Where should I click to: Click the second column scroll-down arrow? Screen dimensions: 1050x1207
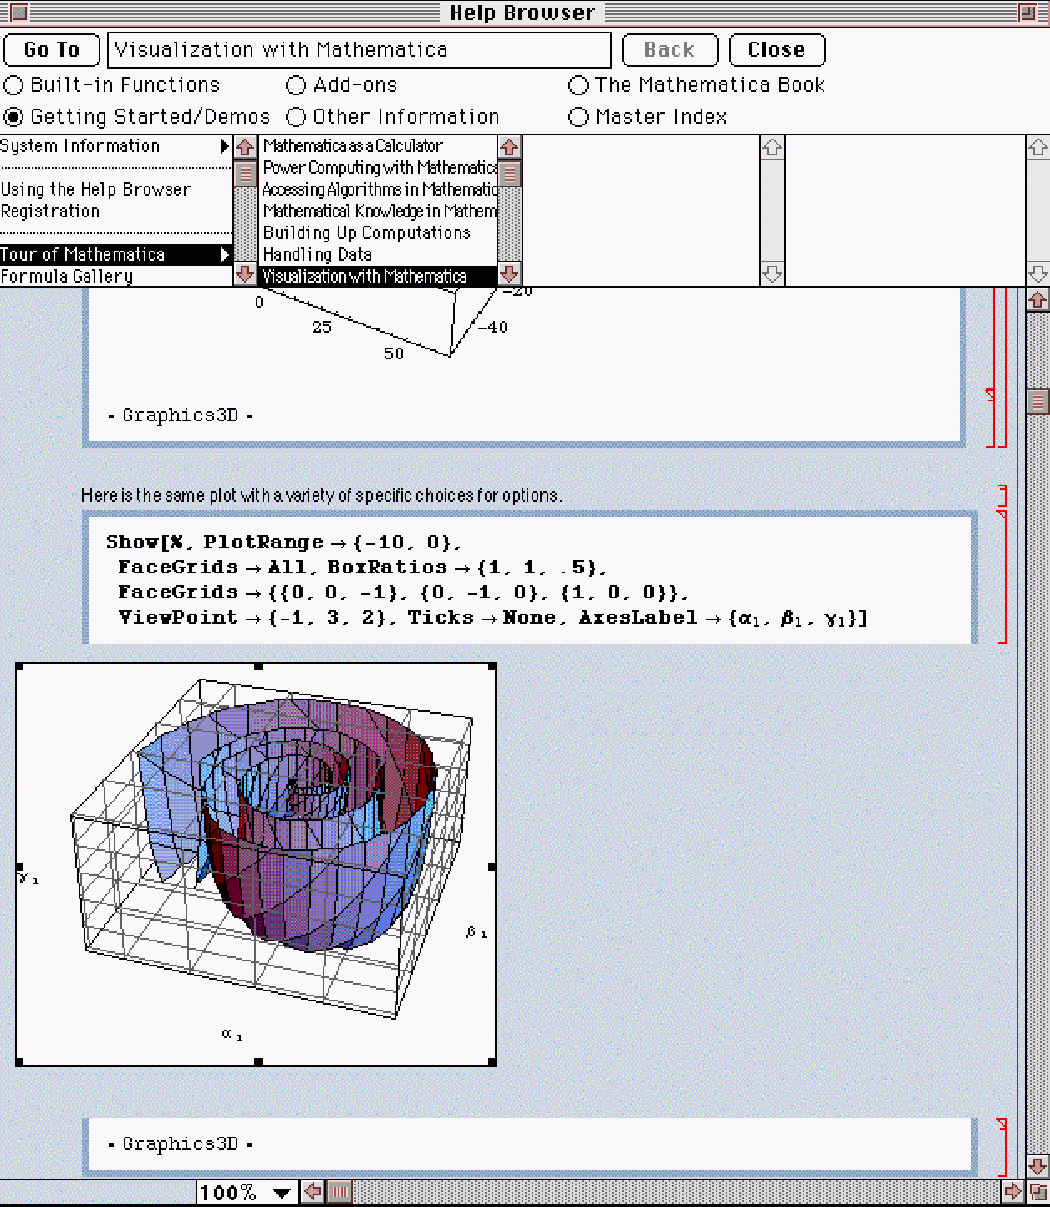[x=510, y=273]
